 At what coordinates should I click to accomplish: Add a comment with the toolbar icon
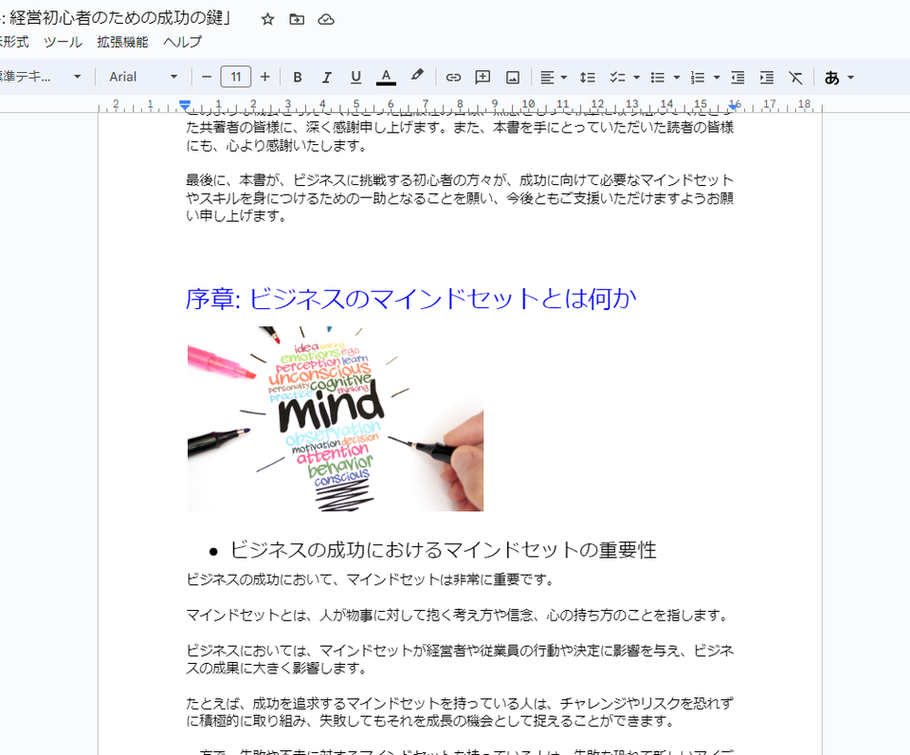coord(482,77)
